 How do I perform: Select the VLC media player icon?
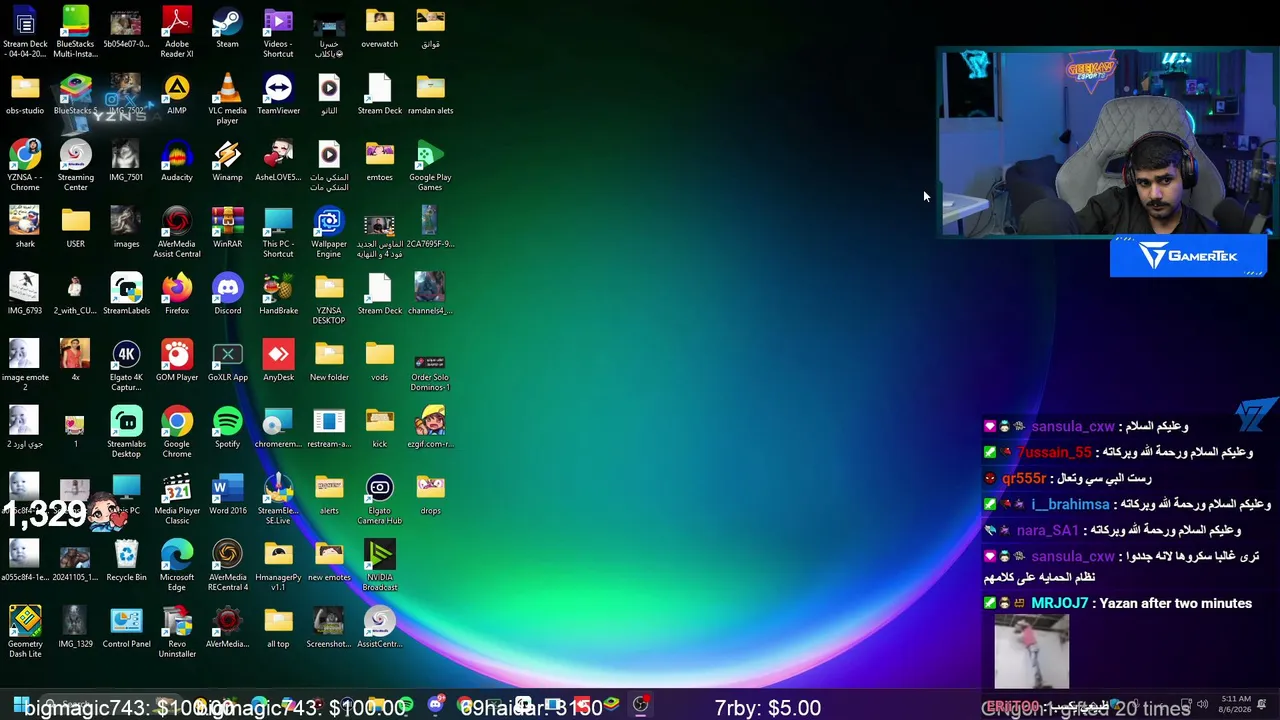(x=227, y=99)
